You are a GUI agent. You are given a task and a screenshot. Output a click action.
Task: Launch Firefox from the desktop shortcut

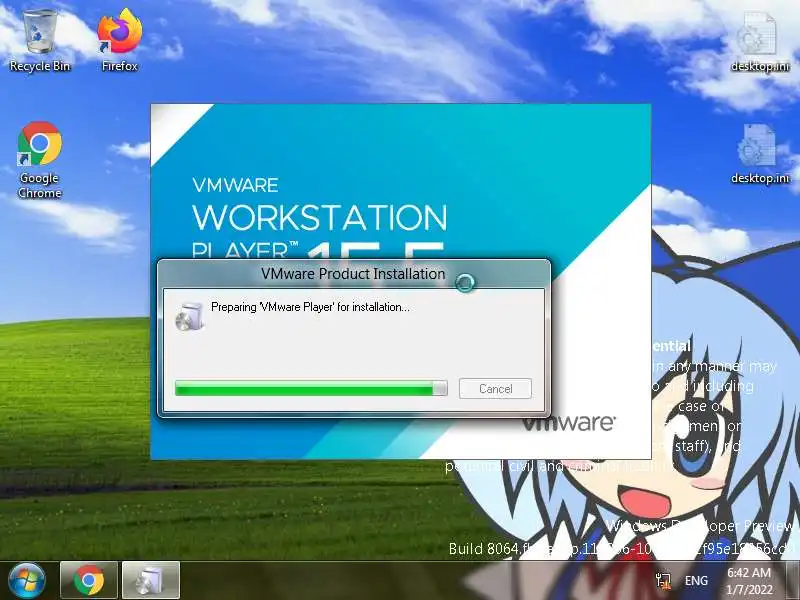tap(120, 41)
